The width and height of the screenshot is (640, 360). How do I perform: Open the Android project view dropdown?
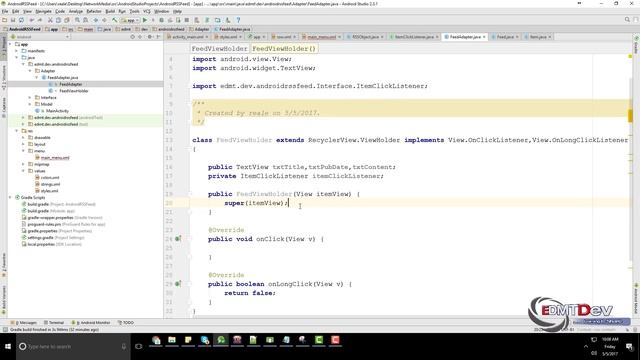point(39,37)
